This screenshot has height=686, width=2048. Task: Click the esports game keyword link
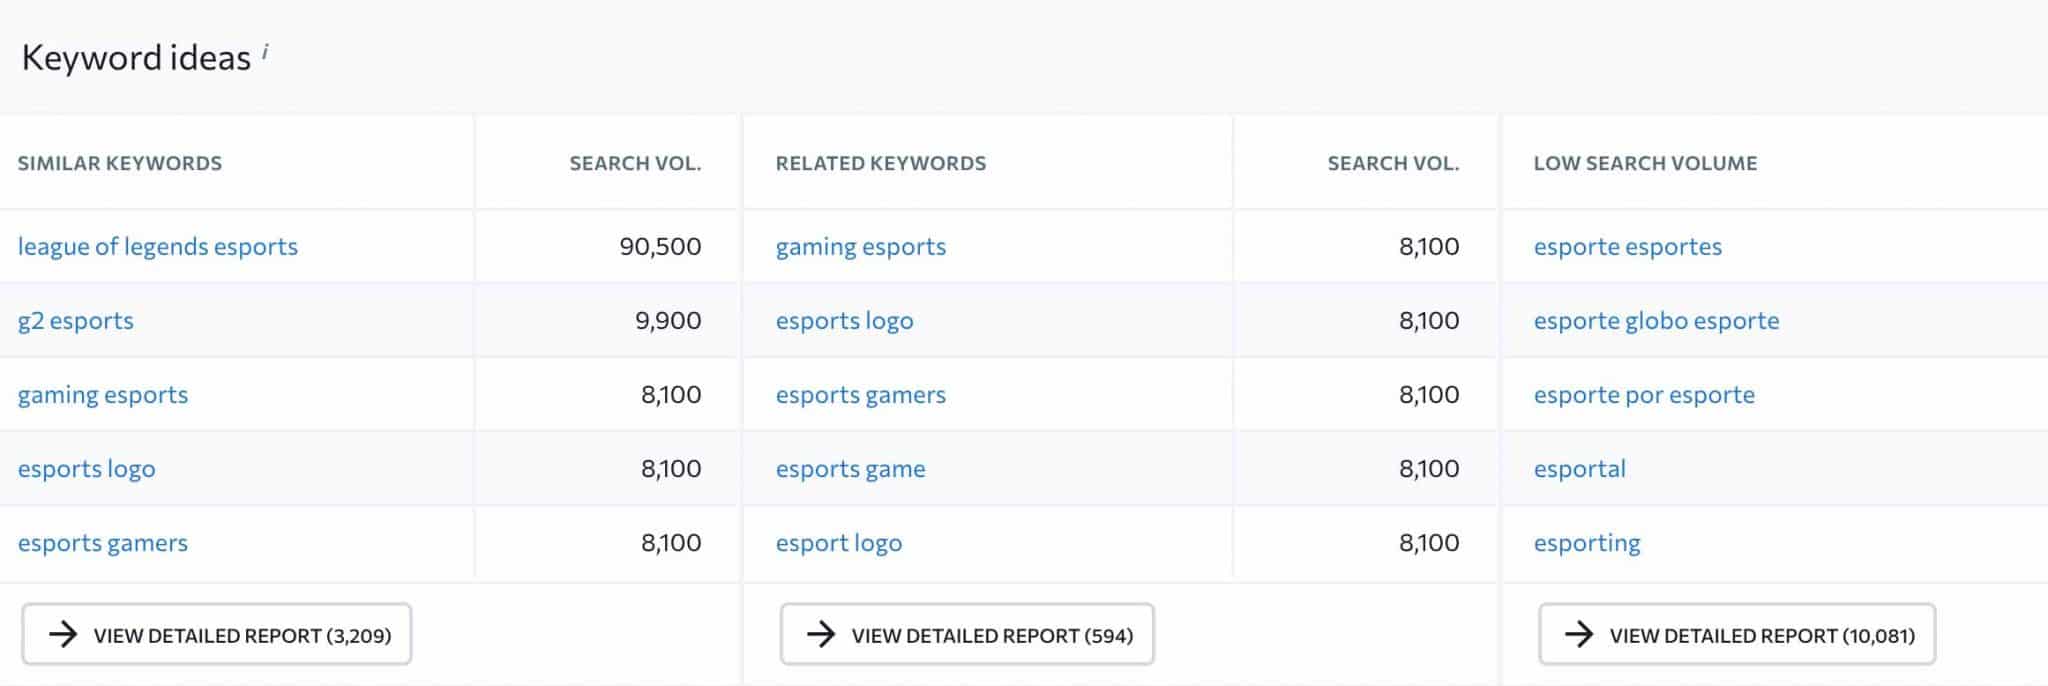(x=852, y=468)
